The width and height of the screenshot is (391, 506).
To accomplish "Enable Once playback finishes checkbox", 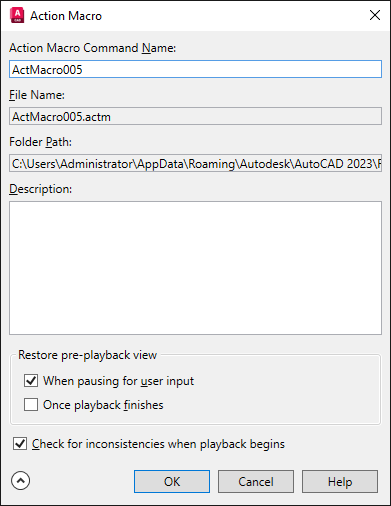I will (31, 405).
